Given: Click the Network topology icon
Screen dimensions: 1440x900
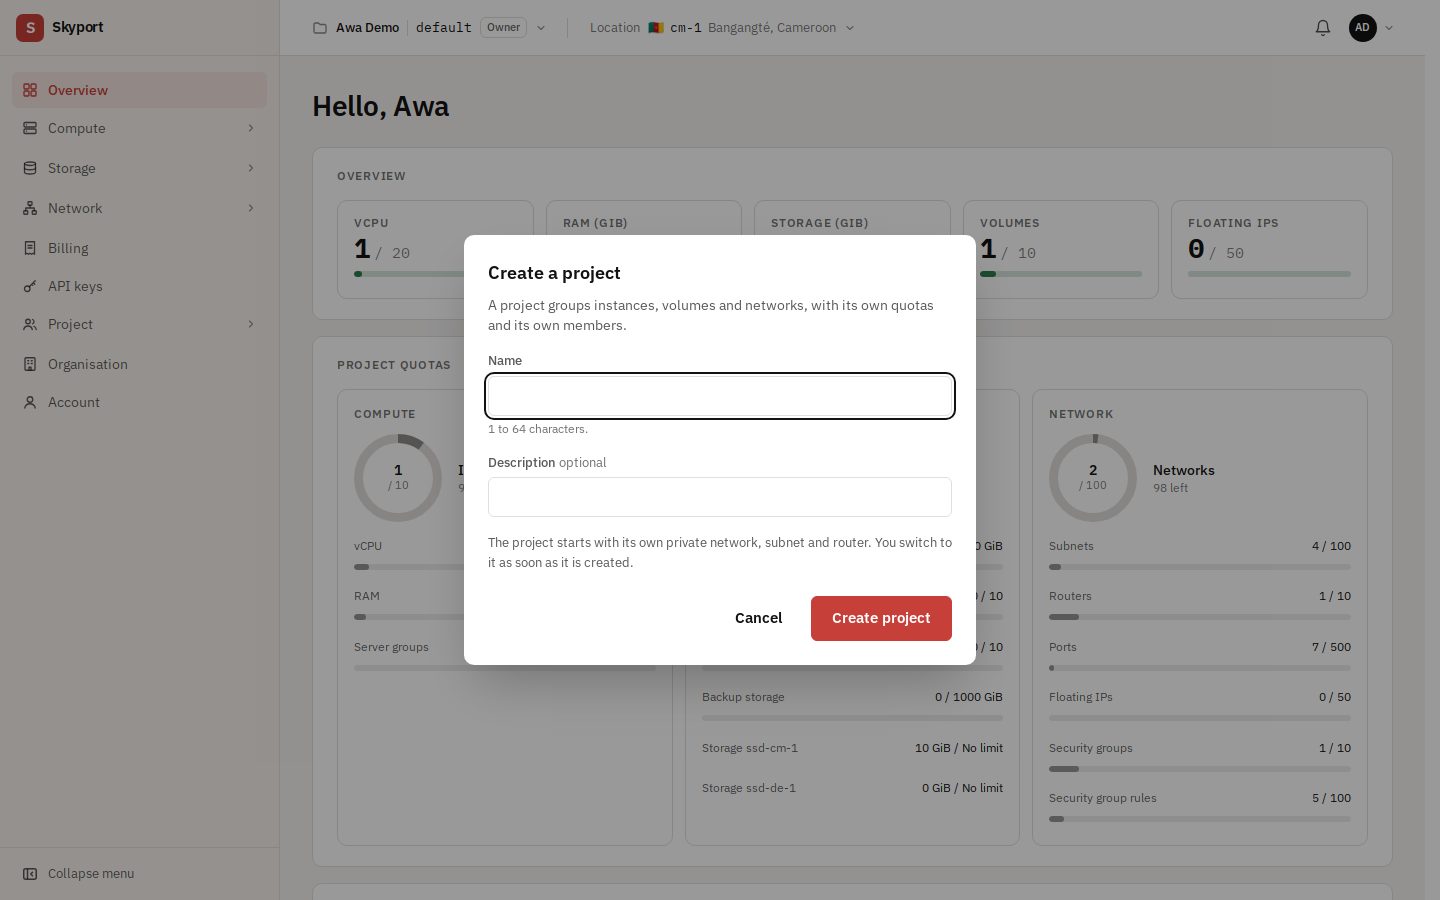Looking at the screenshot, I should (30, 208).
